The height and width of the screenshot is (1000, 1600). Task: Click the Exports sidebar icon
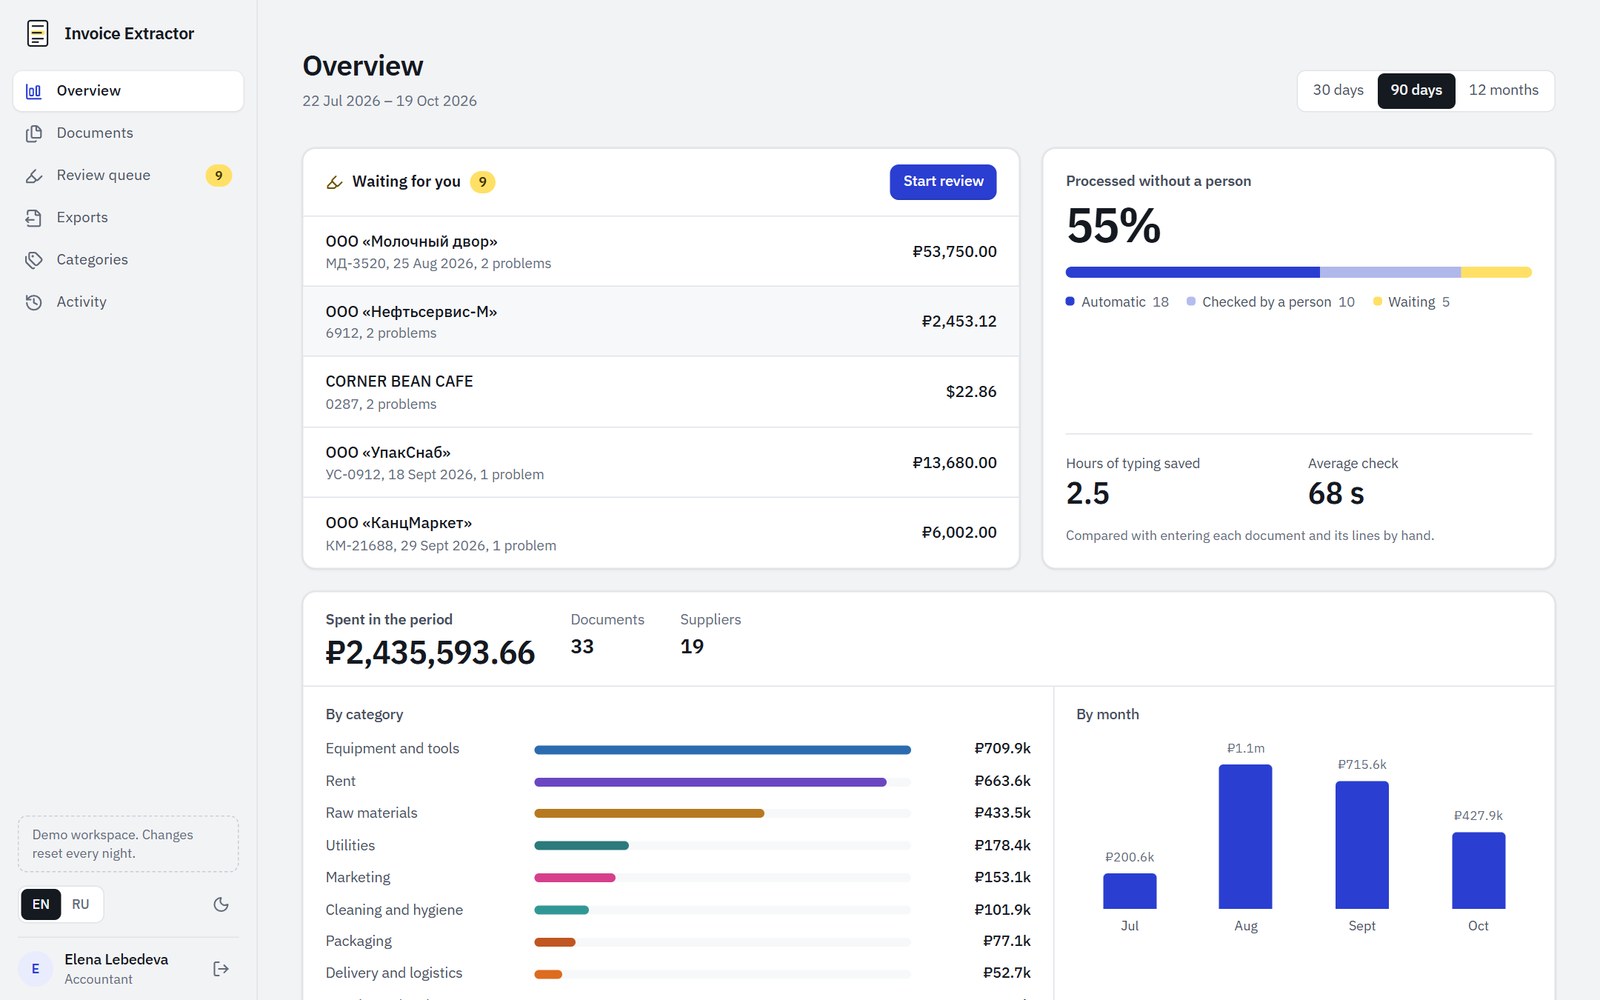pos(34,218)
